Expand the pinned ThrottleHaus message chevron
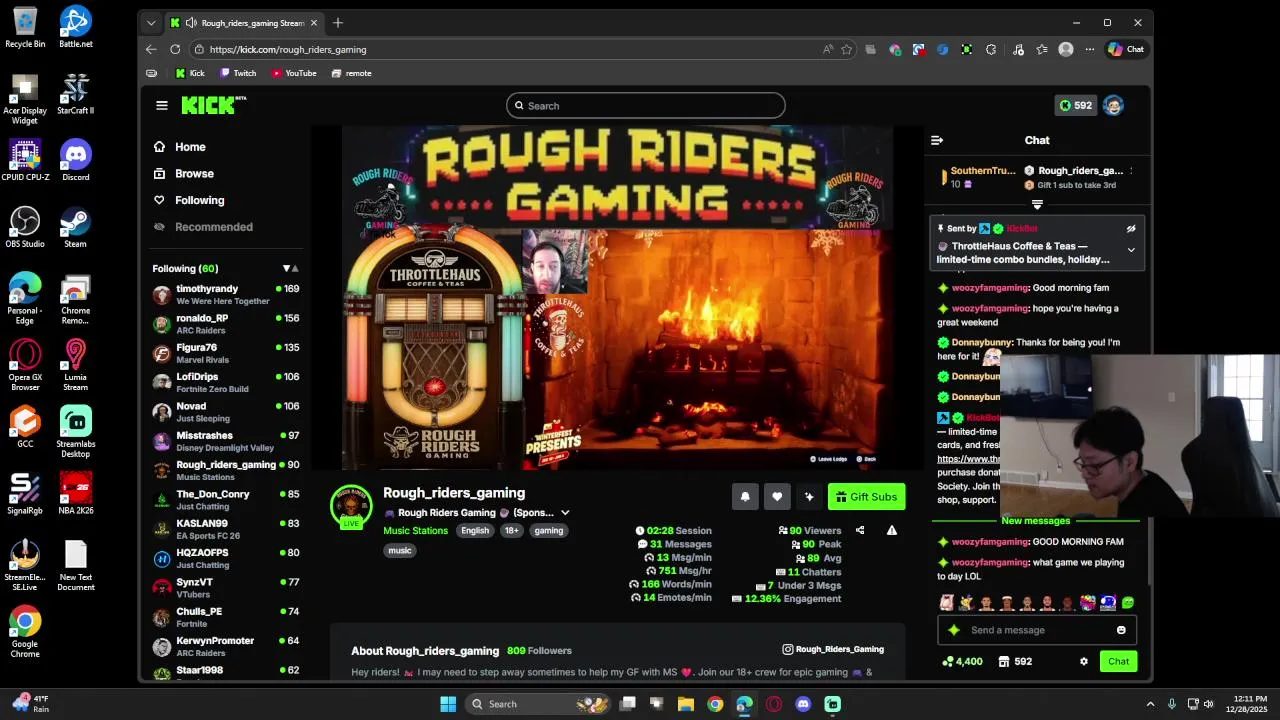The width and height of the screenshot is (1280, 720). click(x=1131, y=250)
